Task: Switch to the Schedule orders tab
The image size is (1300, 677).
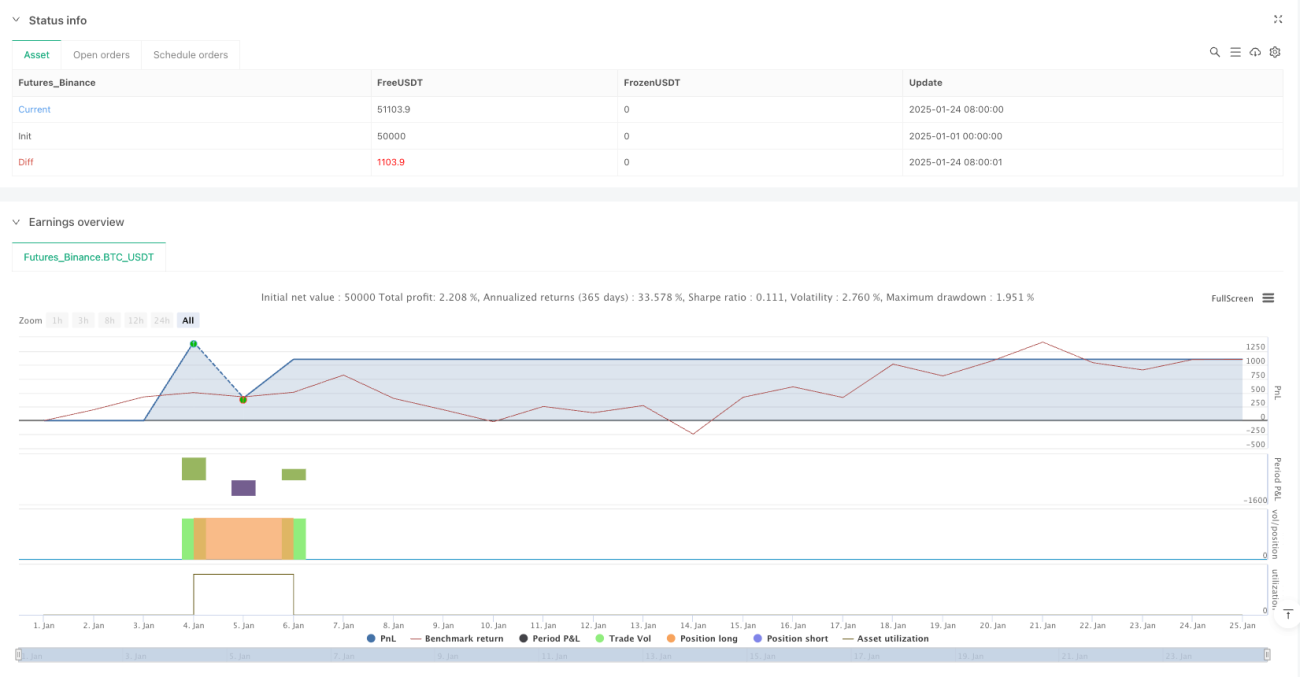Action: (x=191, y=55)
